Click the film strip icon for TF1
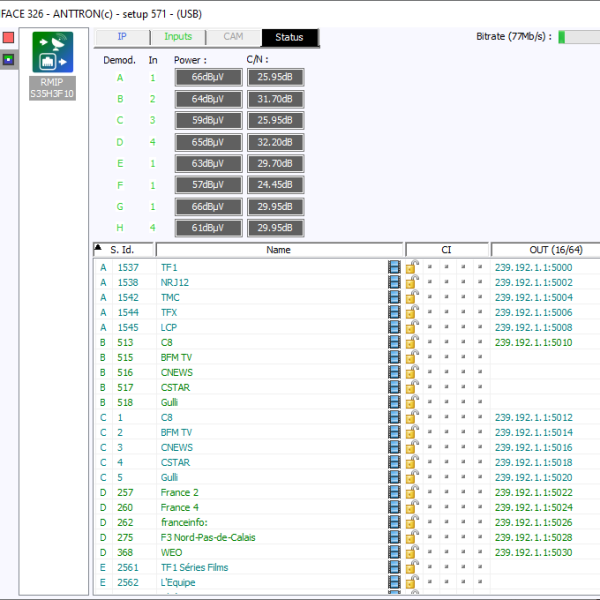Image resolution: width=600 pixels, height=600 pixels. coord(395,268)
